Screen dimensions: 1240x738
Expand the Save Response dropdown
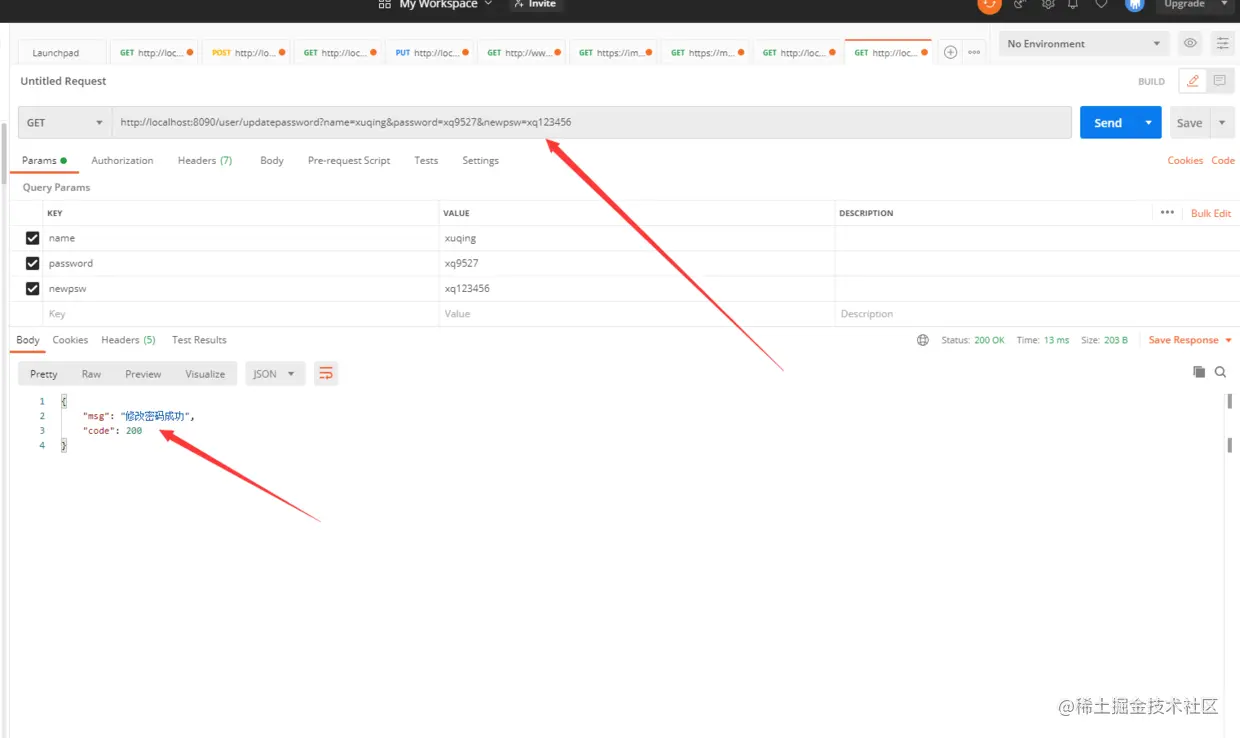(x=1228, y=340)
